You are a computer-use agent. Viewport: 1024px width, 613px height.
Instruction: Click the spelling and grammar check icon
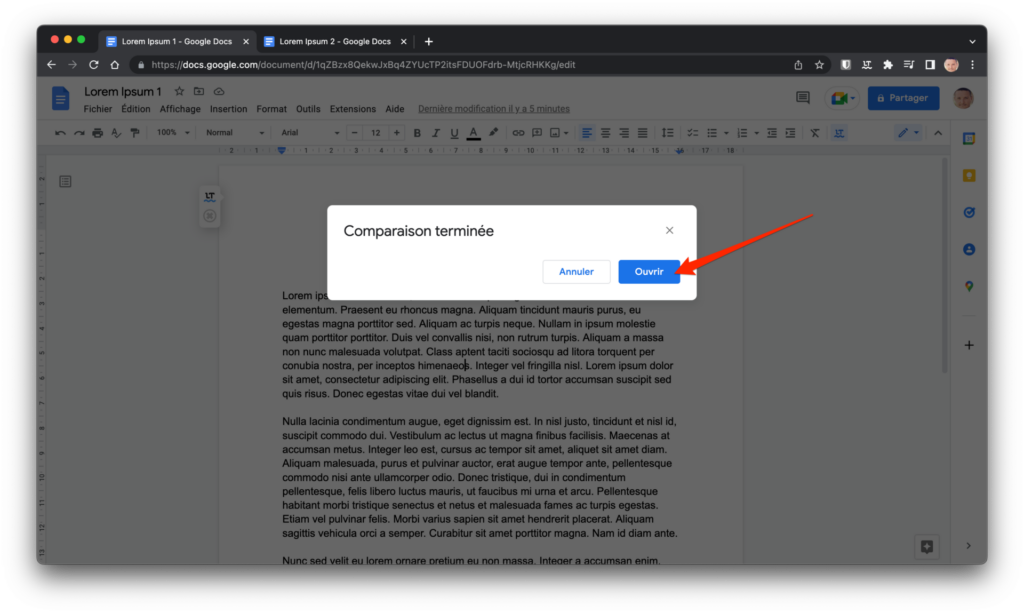tap(116, 133)
